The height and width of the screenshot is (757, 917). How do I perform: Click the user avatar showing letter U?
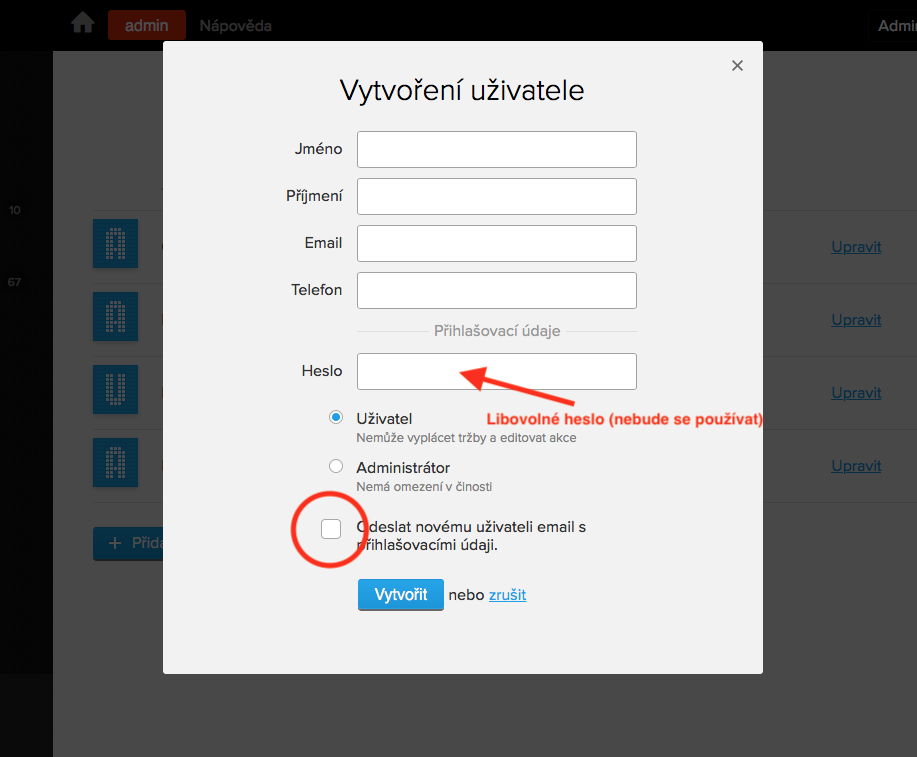(115, 389)
